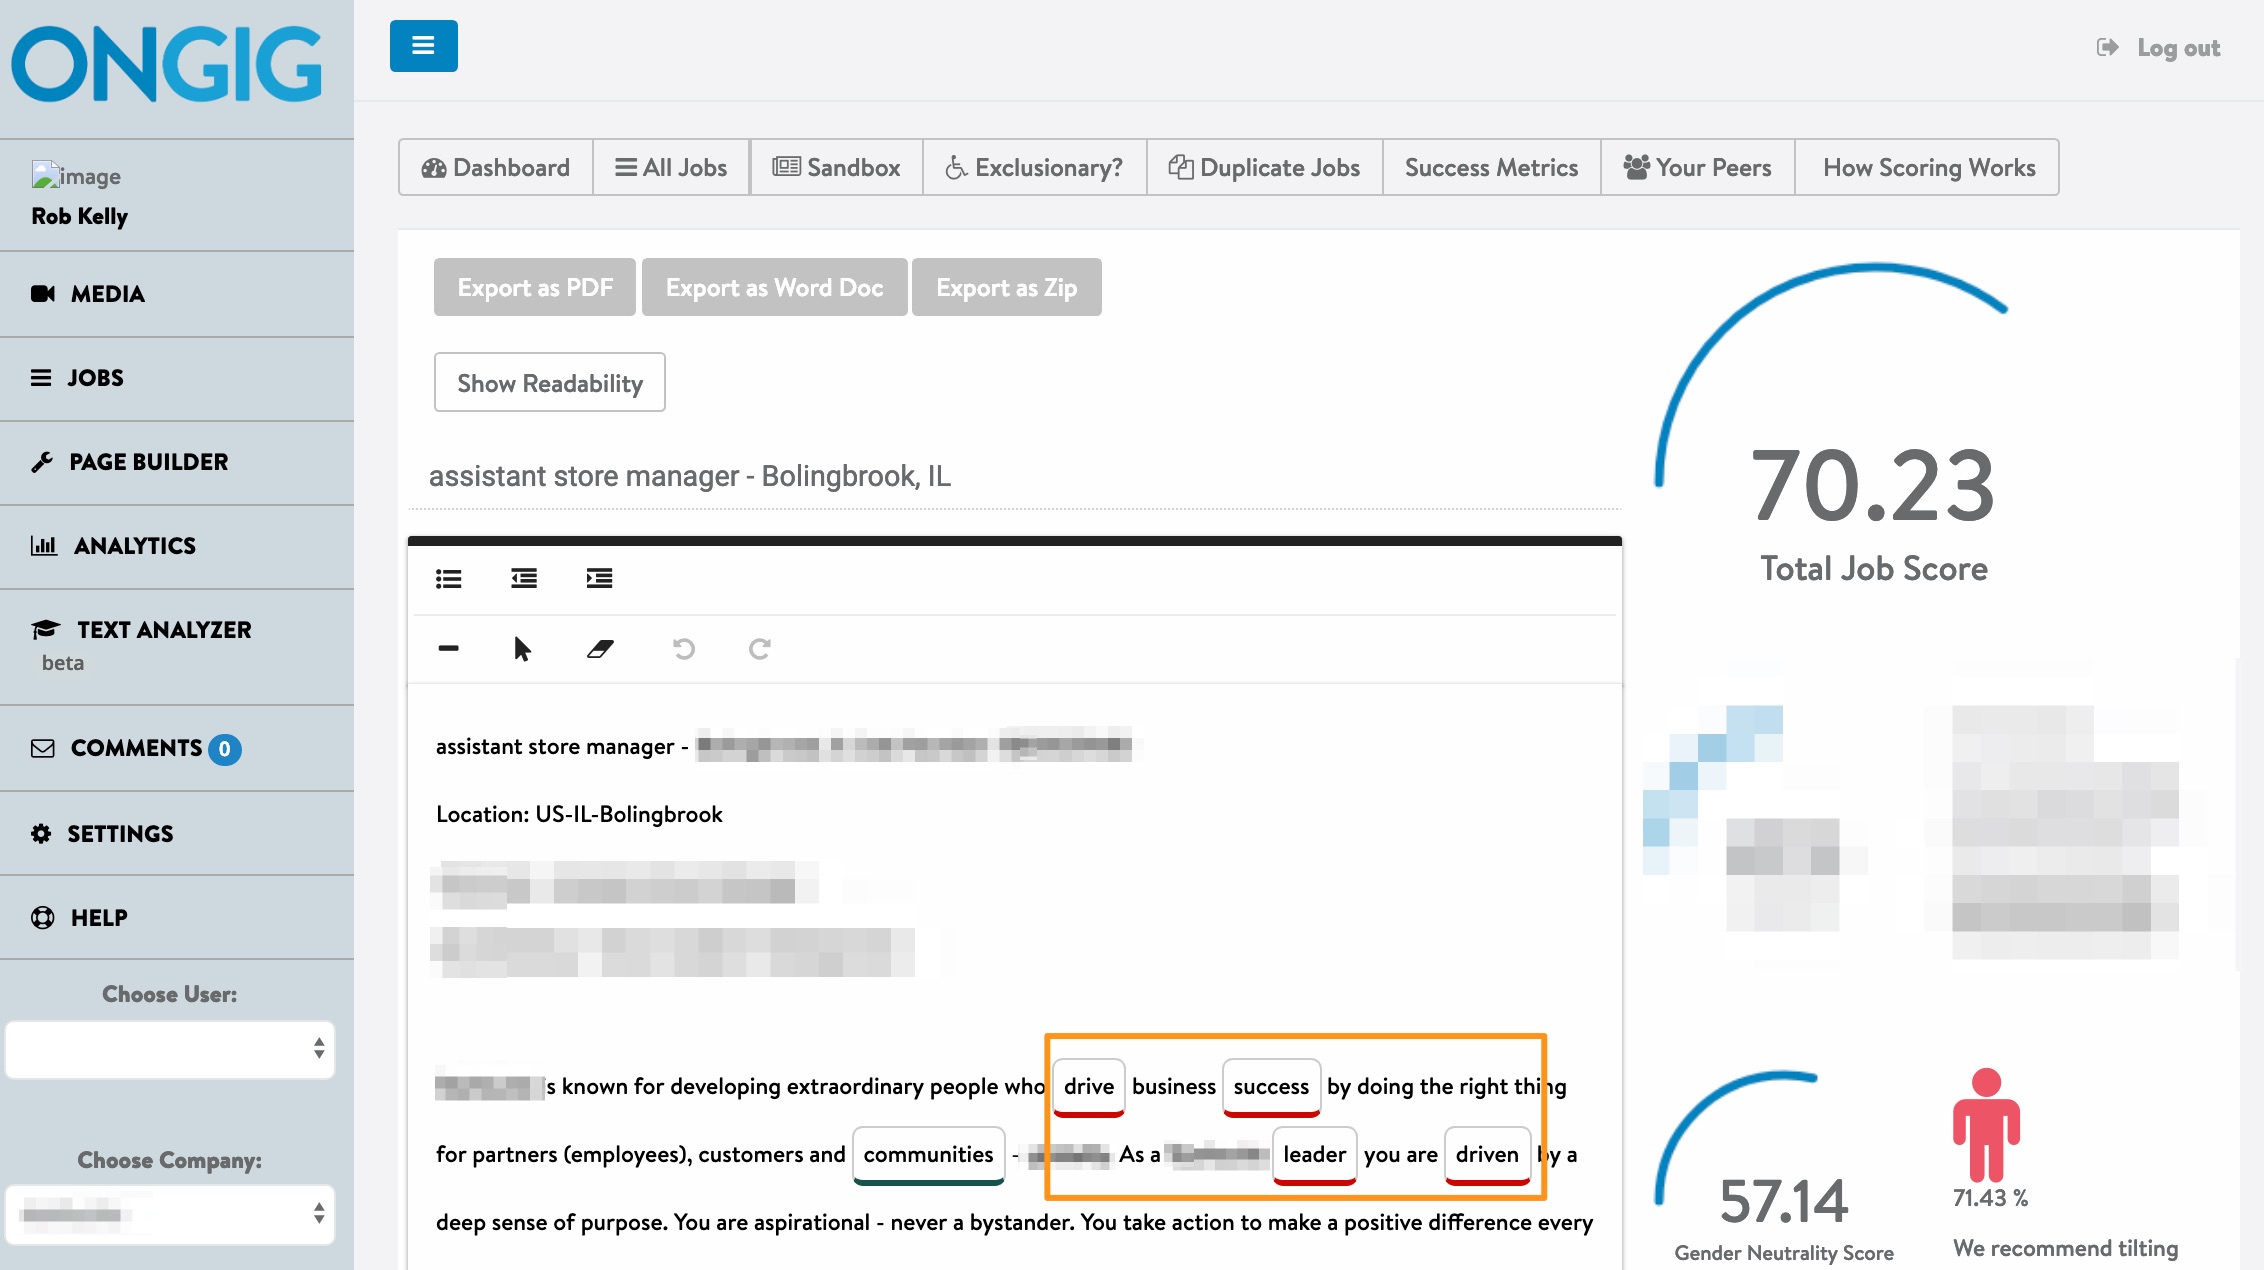Screen dimensions: 2264x1270
Task: Click the 70.23 Total Job Score gauge
Action: [x=1873, y=425]
